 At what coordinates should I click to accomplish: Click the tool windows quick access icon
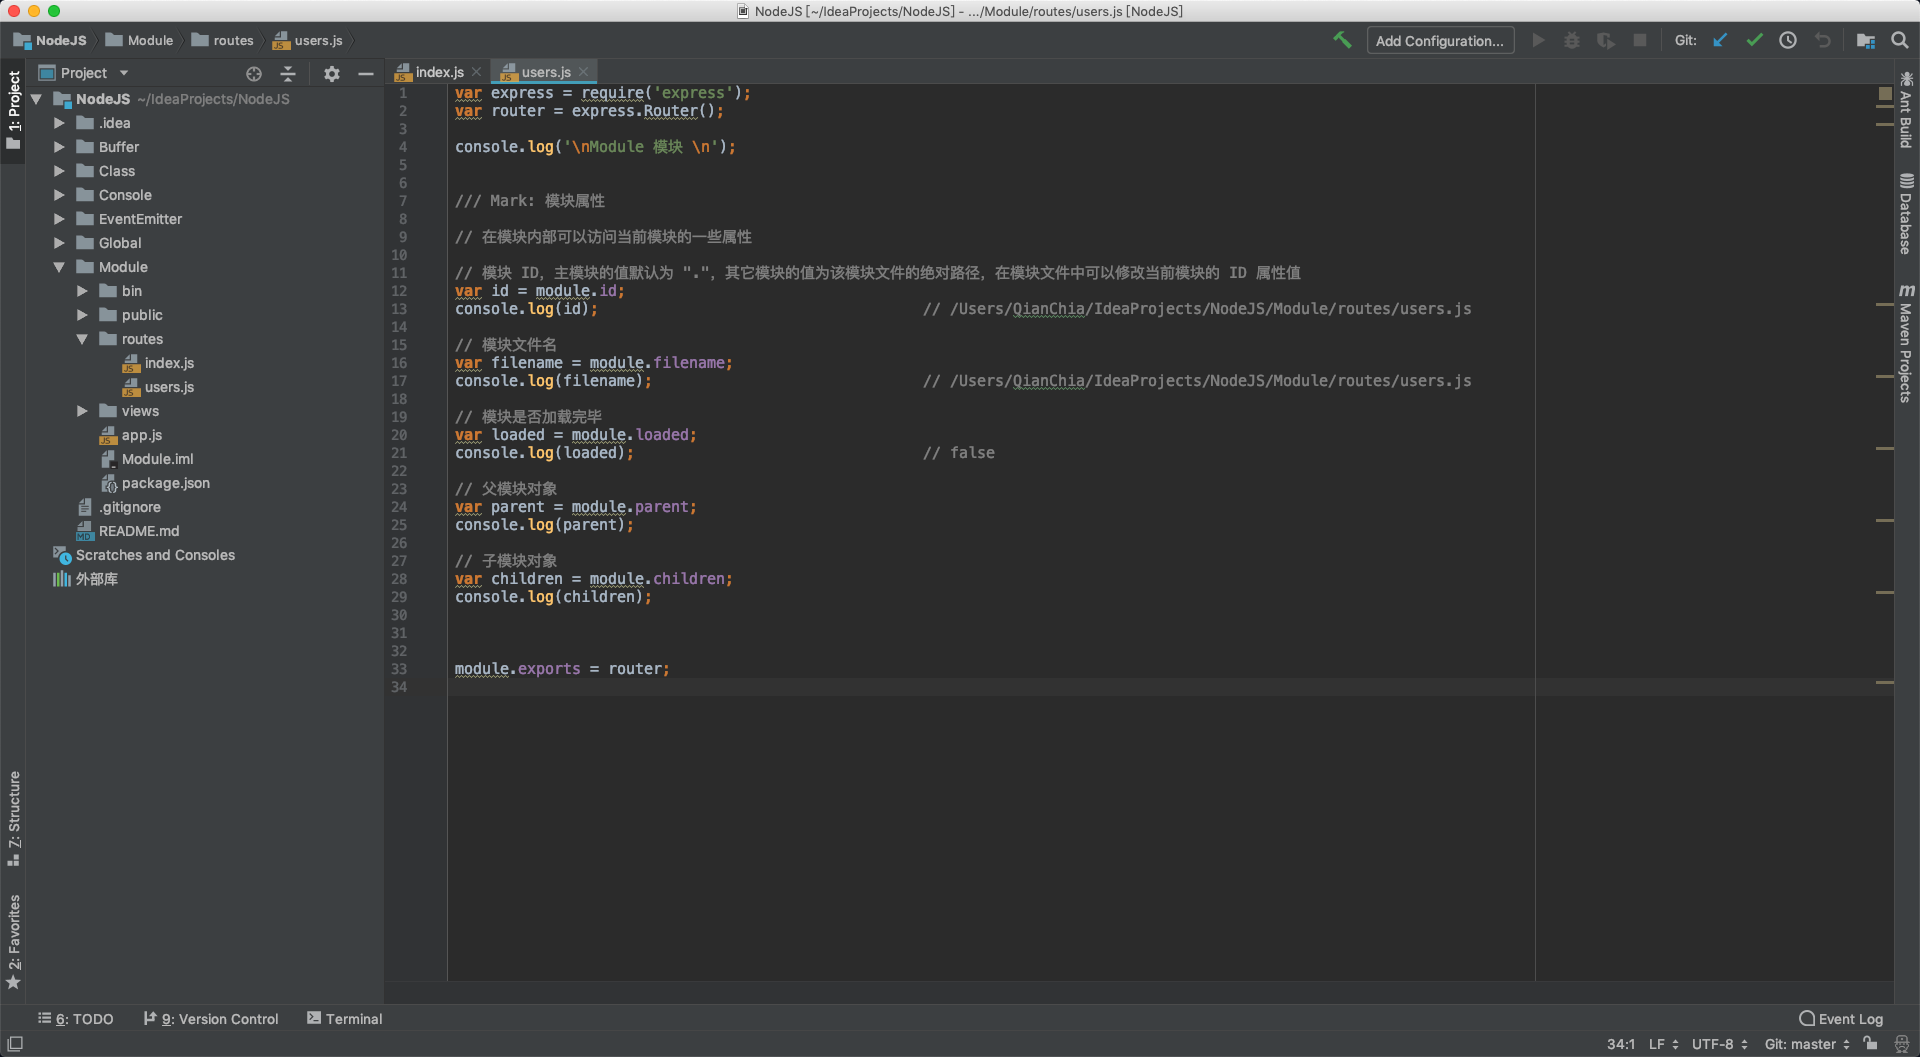(x=15, y=1044)
